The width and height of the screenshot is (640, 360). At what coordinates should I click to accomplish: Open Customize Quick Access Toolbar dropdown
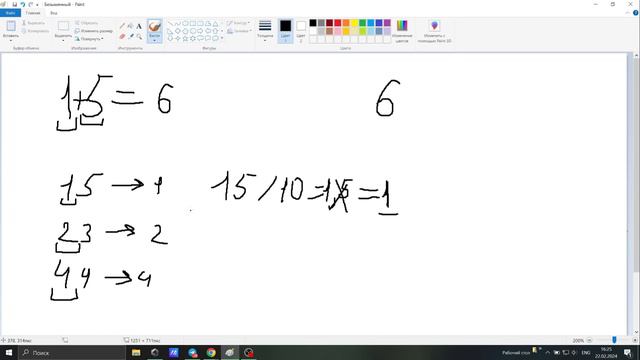(x=38, y=4)
